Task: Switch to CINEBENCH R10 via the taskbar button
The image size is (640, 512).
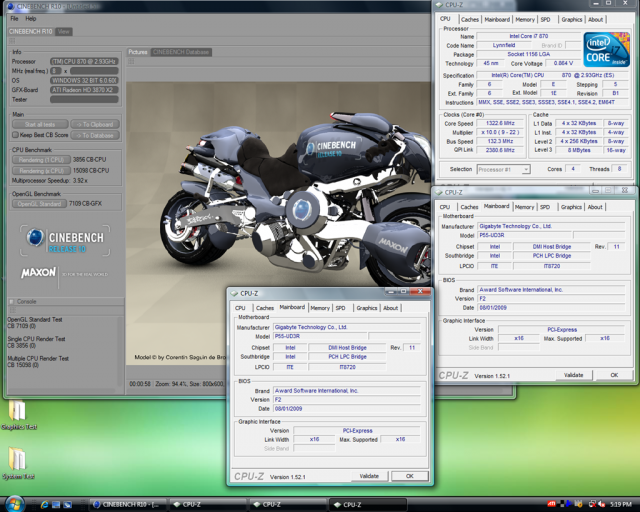Action: [x=127, y=505]
